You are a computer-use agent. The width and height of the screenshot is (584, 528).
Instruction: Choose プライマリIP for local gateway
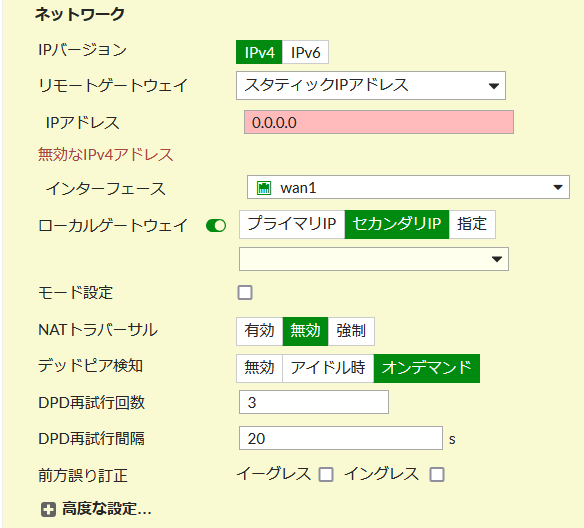pyautogui.click(x=292, y=224)
